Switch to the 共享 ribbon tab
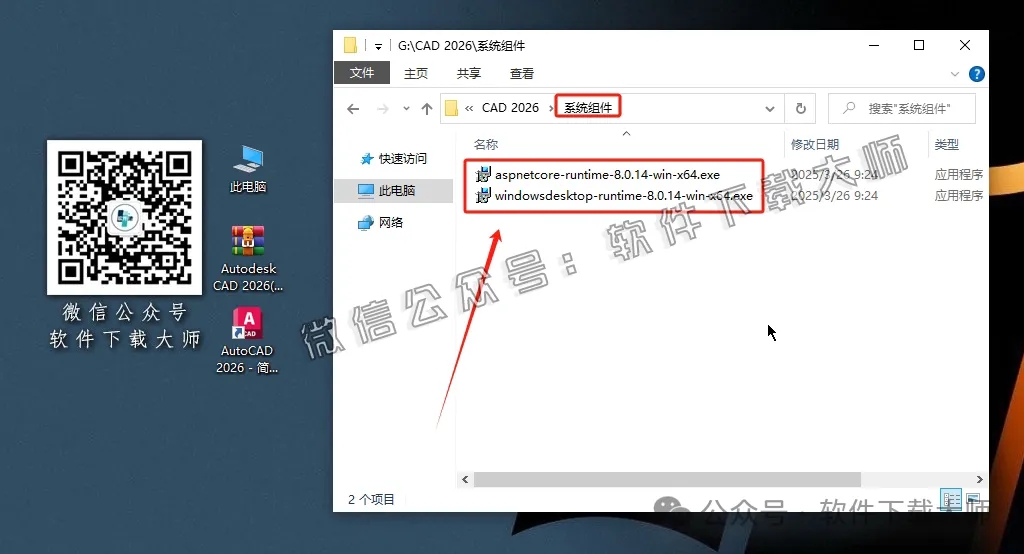Screen dimensions: 1024x554 click(x=468, y=73)
